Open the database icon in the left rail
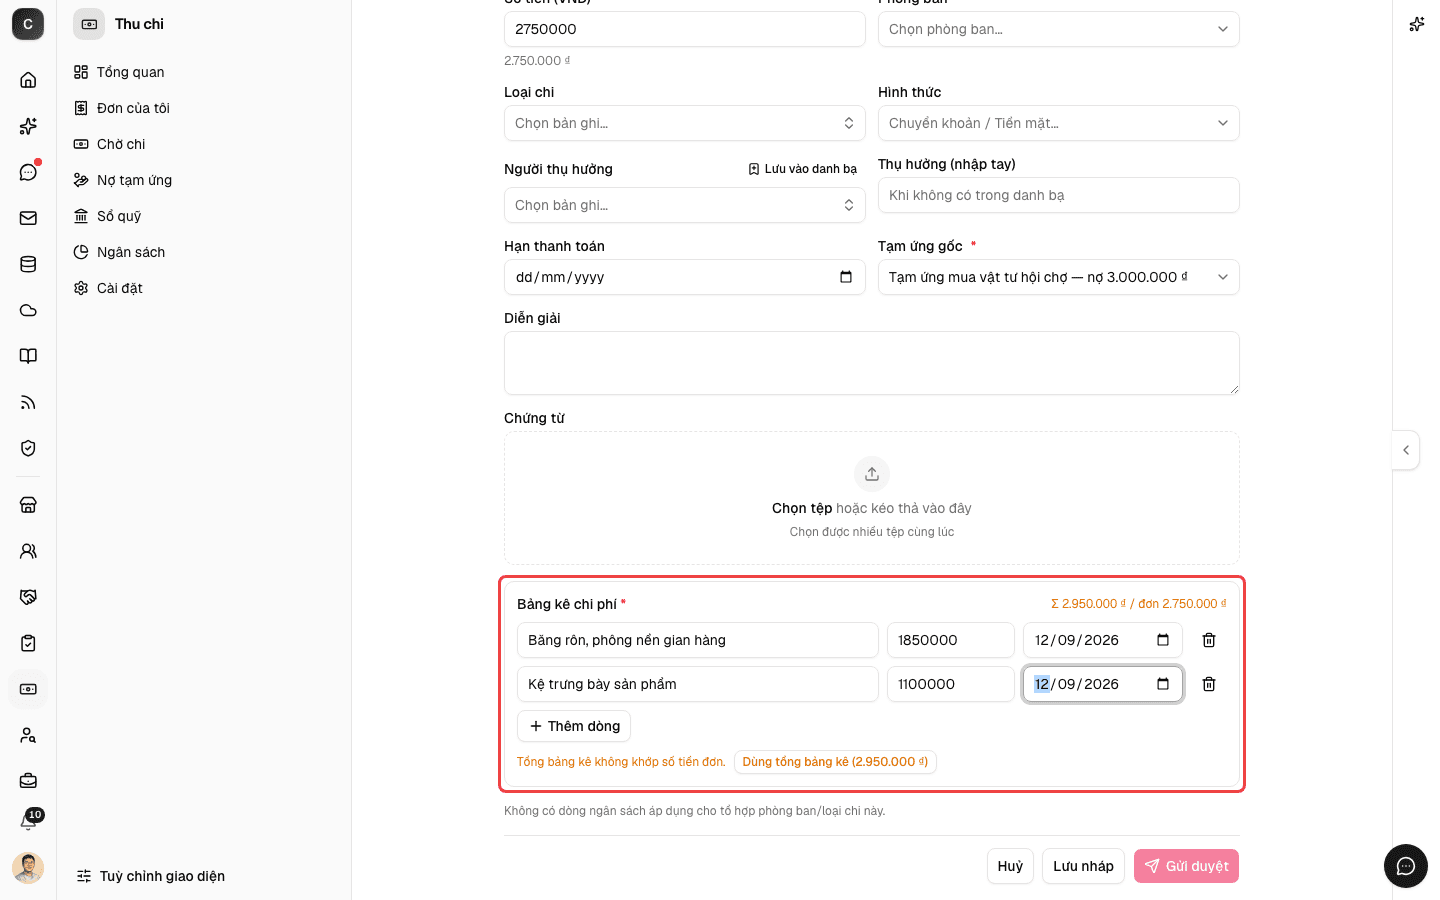Image resolution: width=1440 pixels, height=900 pixels. (x=28, y=264)
